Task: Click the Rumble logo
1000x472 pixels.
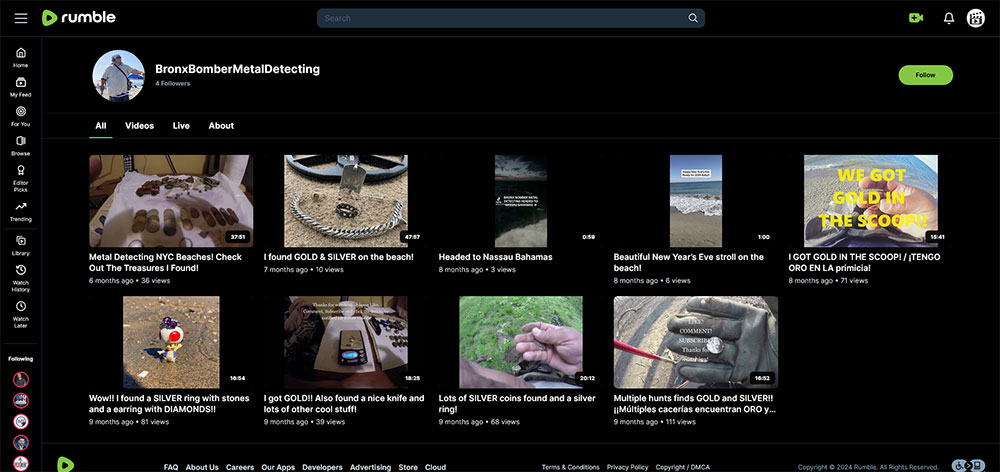Action: point(78,18)
